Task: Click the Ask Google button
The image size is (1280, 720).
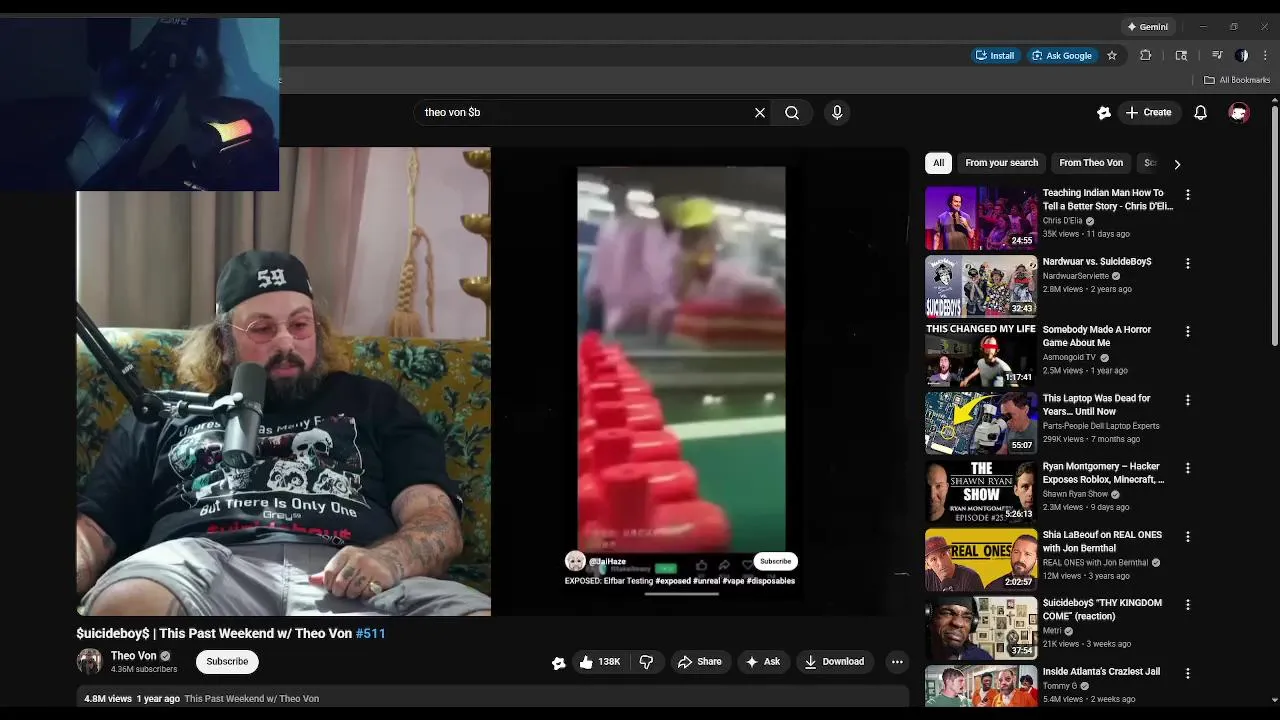Action: click(1062, 56)
